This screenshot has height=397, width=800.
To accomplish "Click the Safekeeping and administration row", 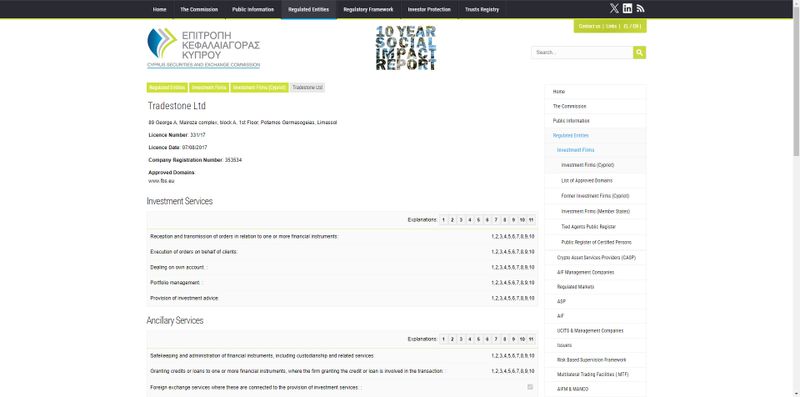I will [x=342, y=356].
